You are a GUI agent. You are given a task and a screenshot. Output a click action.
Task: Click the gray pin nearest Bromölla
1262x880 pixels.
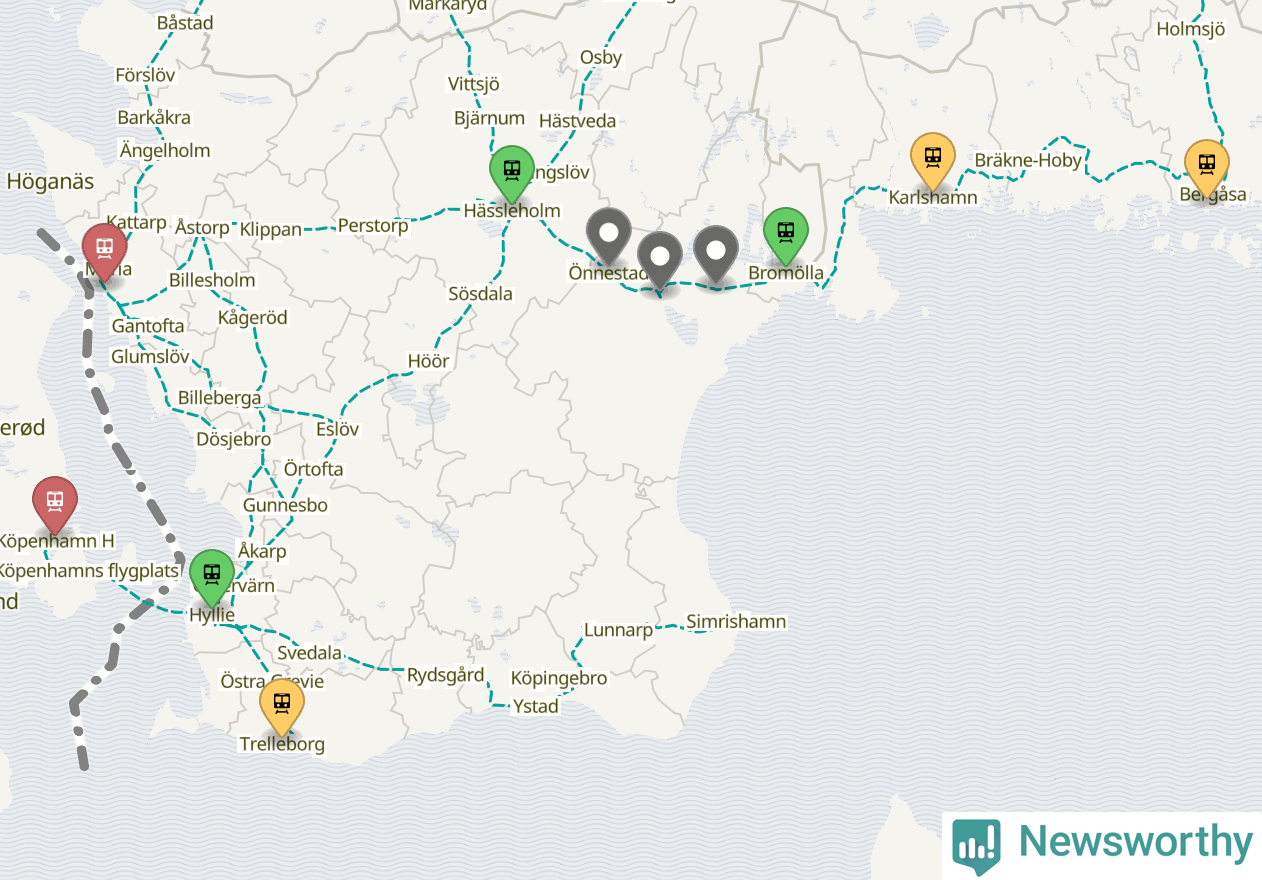[716, 254]
